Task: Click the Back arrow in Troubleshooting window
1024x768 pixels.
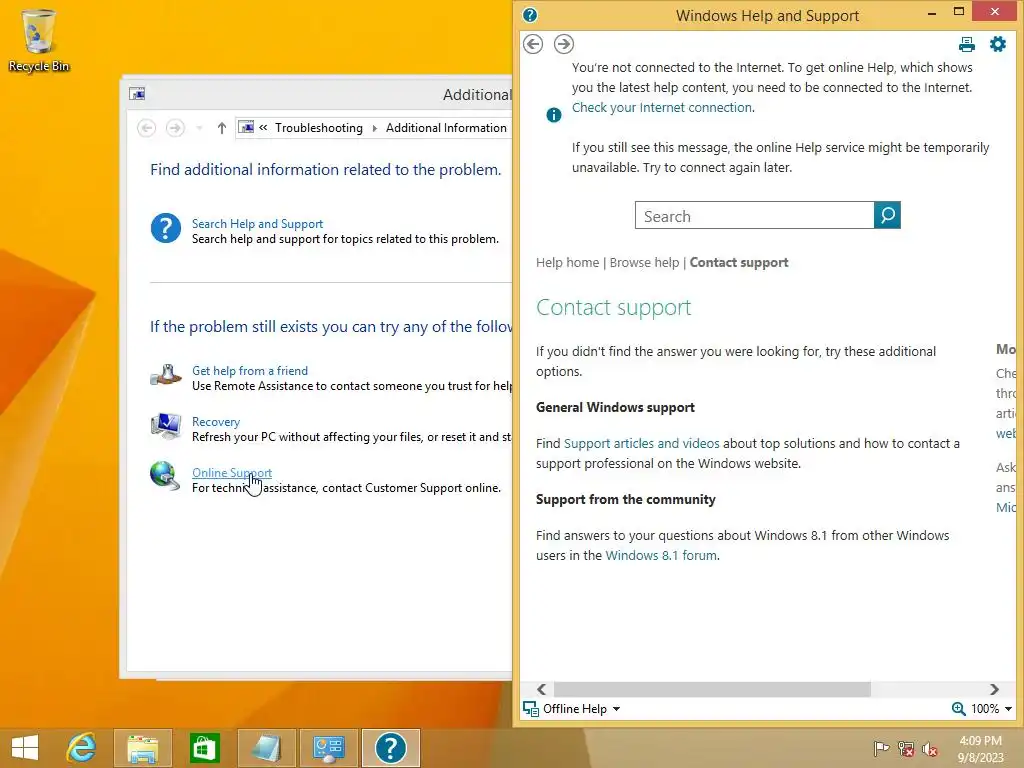Action: [x=146, y=128]
